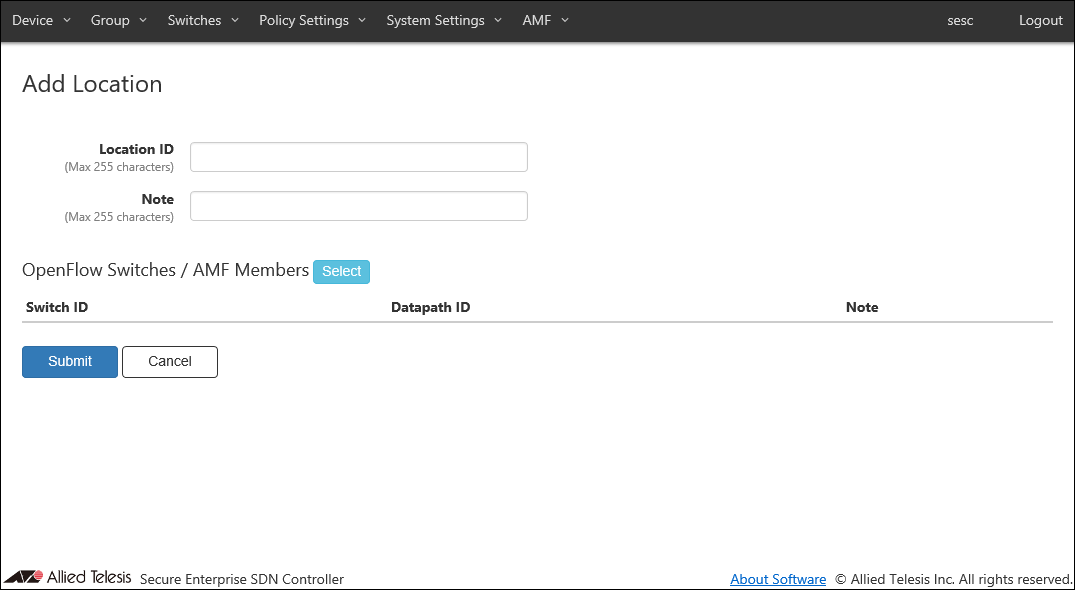Open the About Software link

778,579
